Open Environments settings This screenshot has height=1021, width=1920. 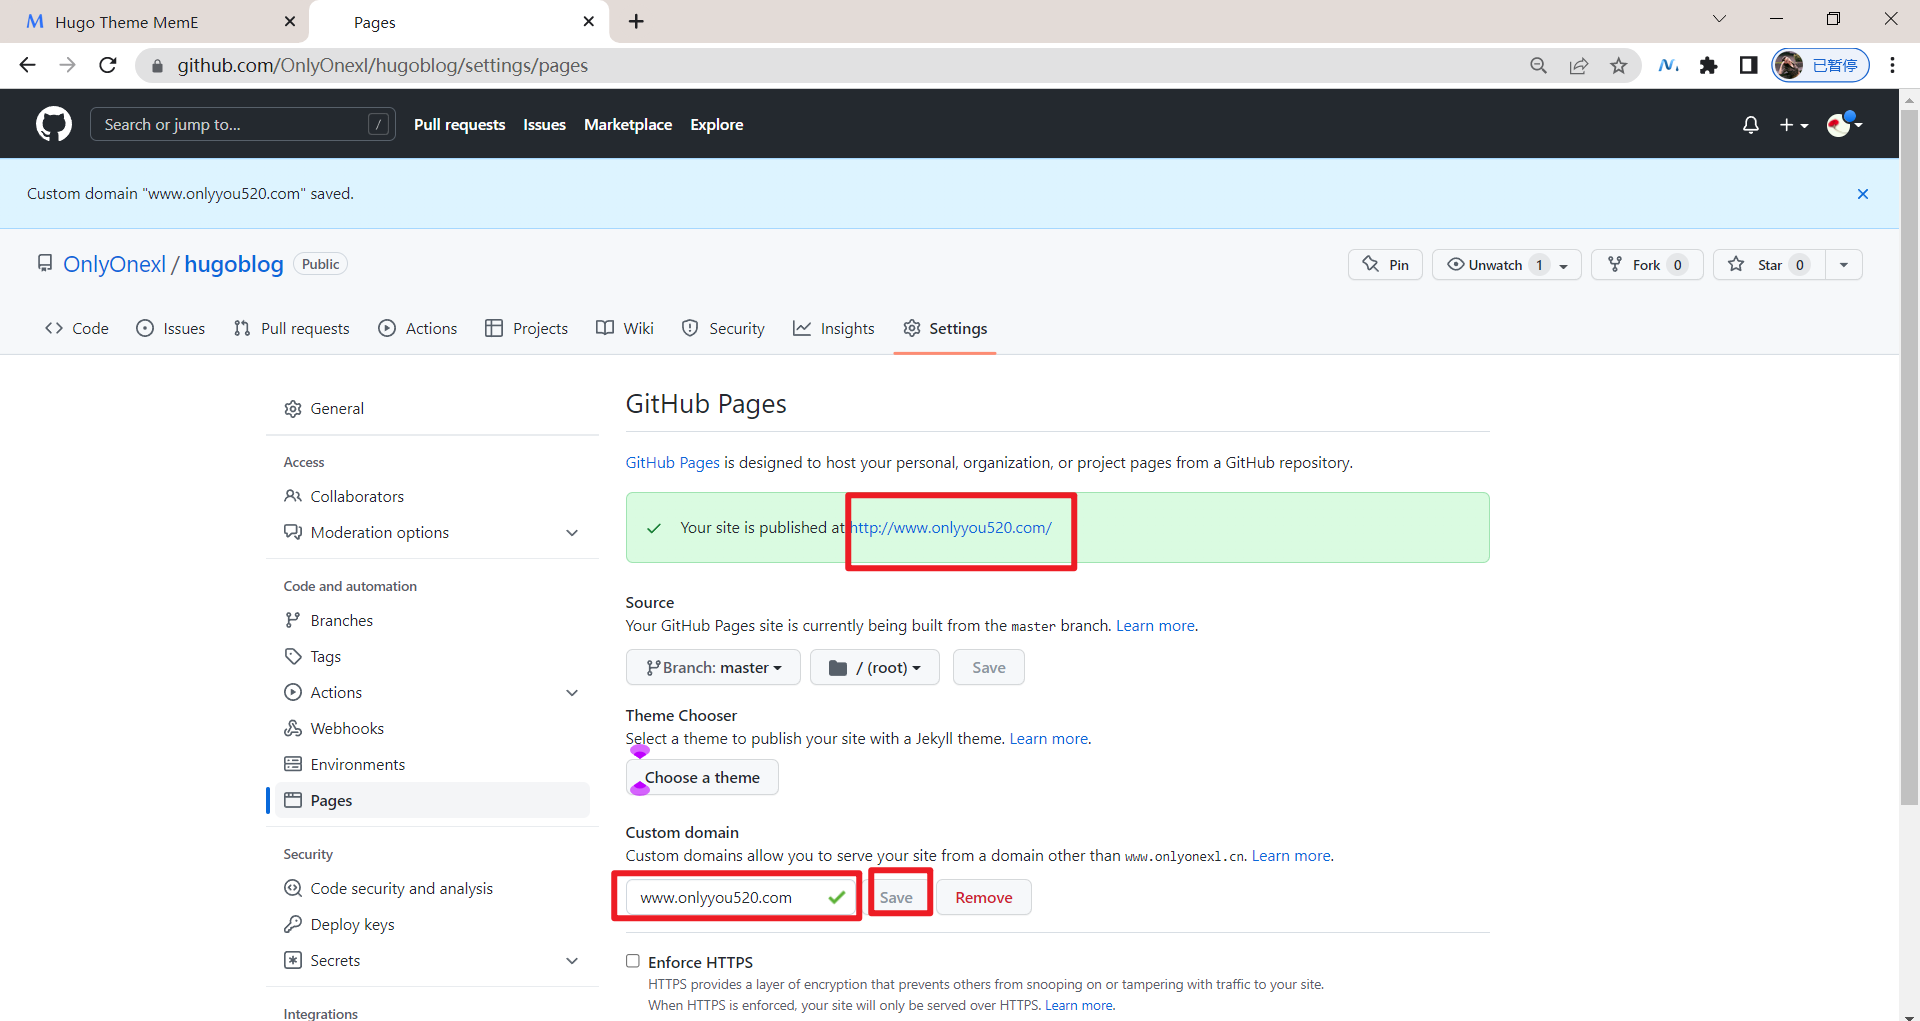pyautogui.click(x=432, y=764)
